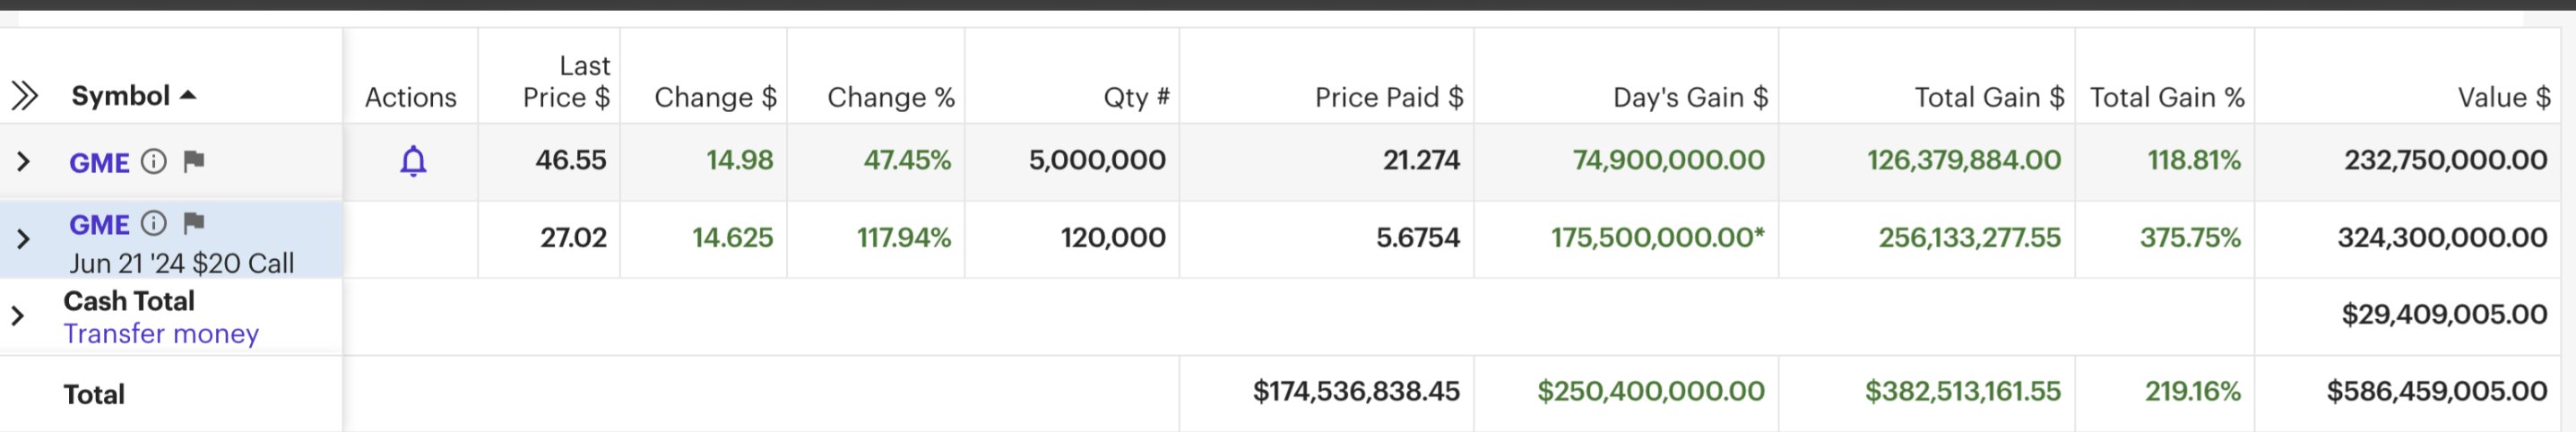Image resolution: width=2576 pixels, height=432 pixels.
Task: Sort by Qty # column header
Action: pos(1136,97)
